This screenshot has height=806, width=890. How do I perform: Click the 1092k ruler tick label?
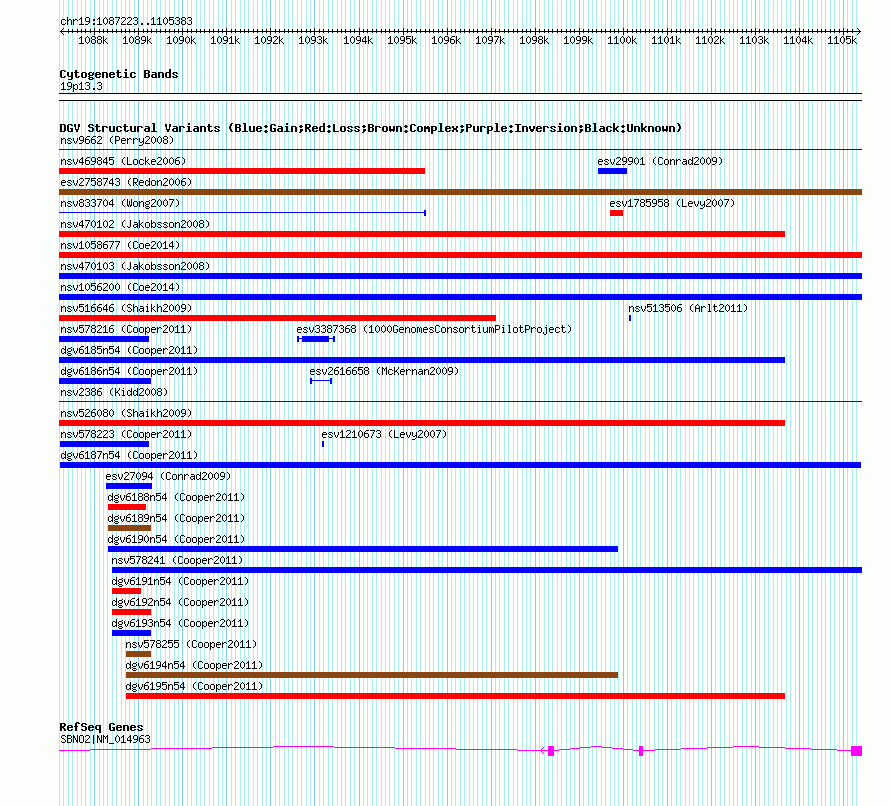(269, 40)
